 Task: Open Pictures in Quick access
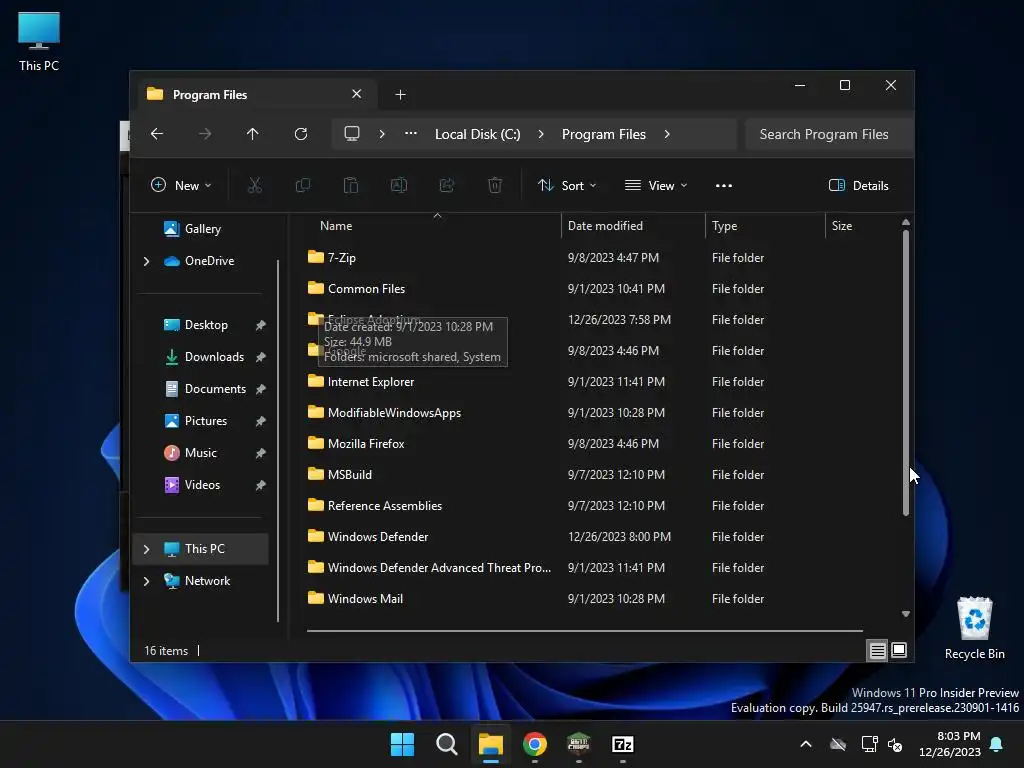coord(205,421)
